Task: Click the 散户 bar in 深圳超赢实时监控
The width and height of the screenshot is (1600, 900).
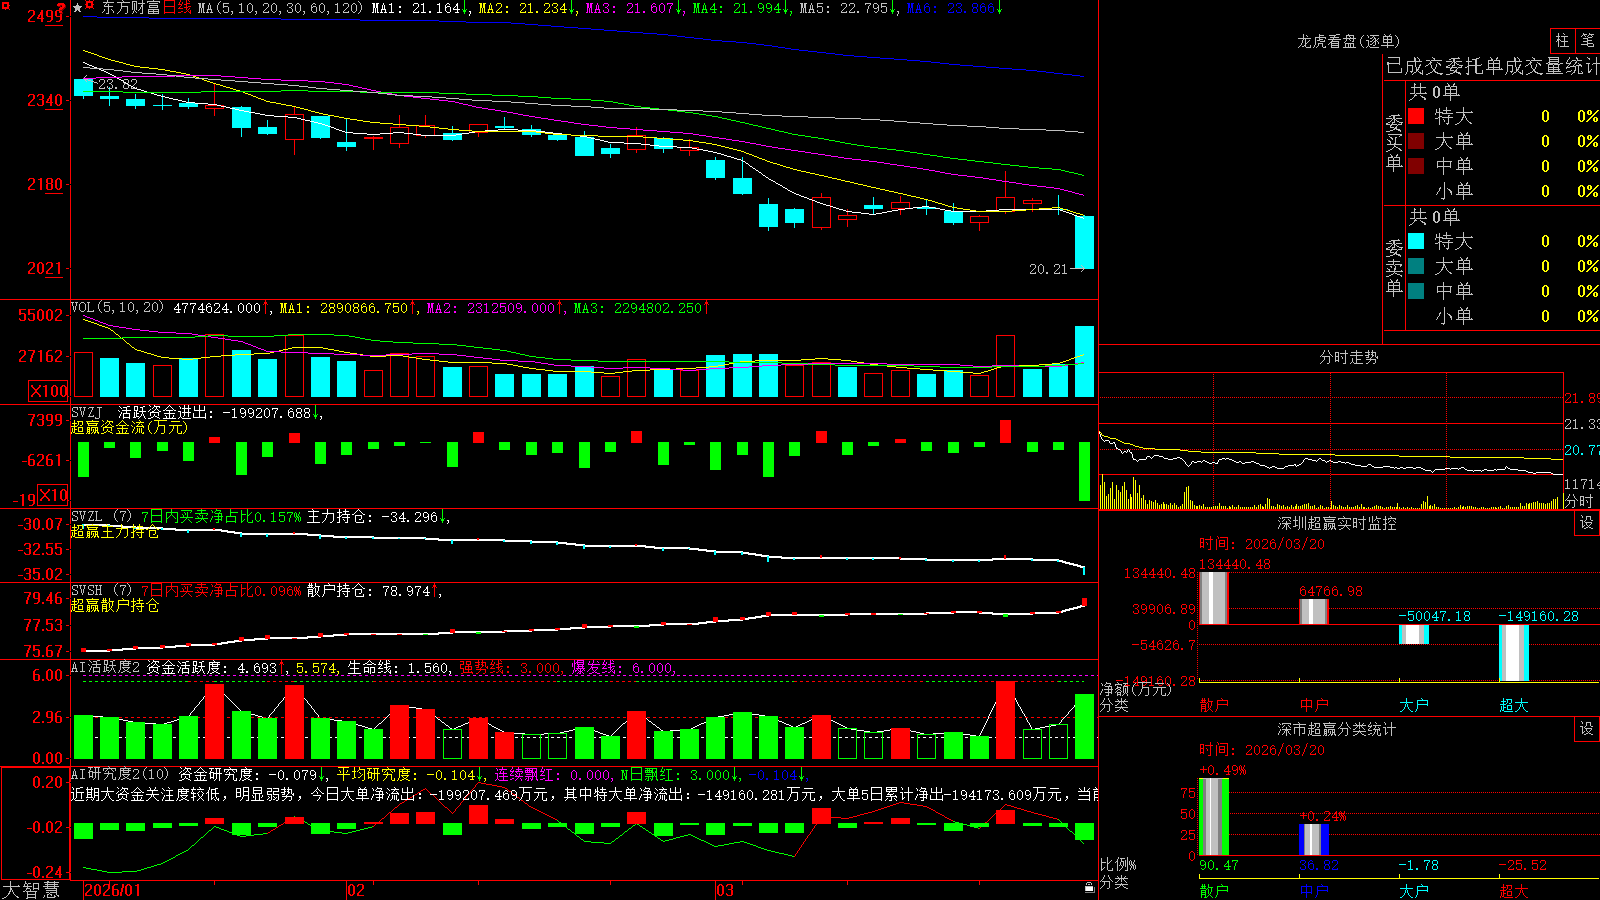Action: coord(1213,598)
